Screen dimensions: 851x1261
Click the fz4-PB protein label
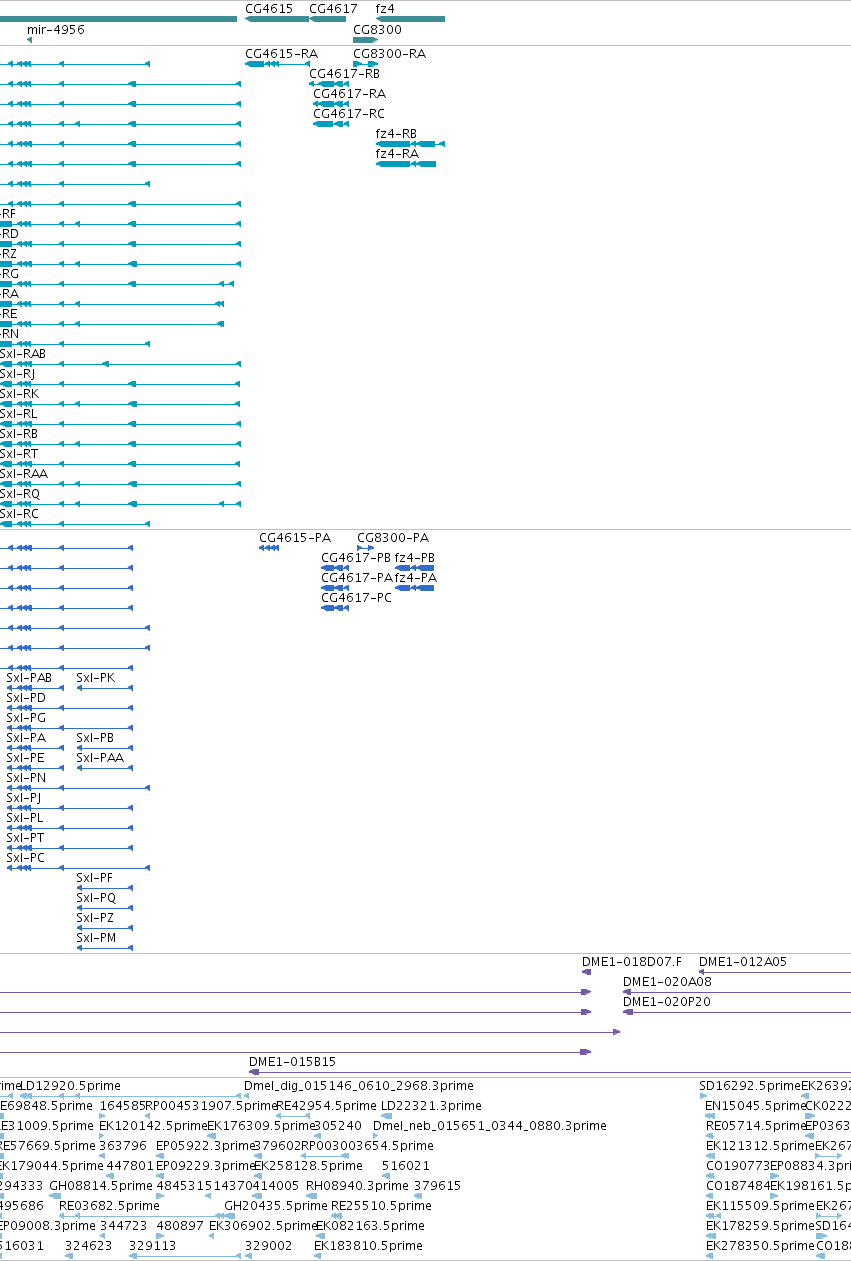(x=415, y=557)
